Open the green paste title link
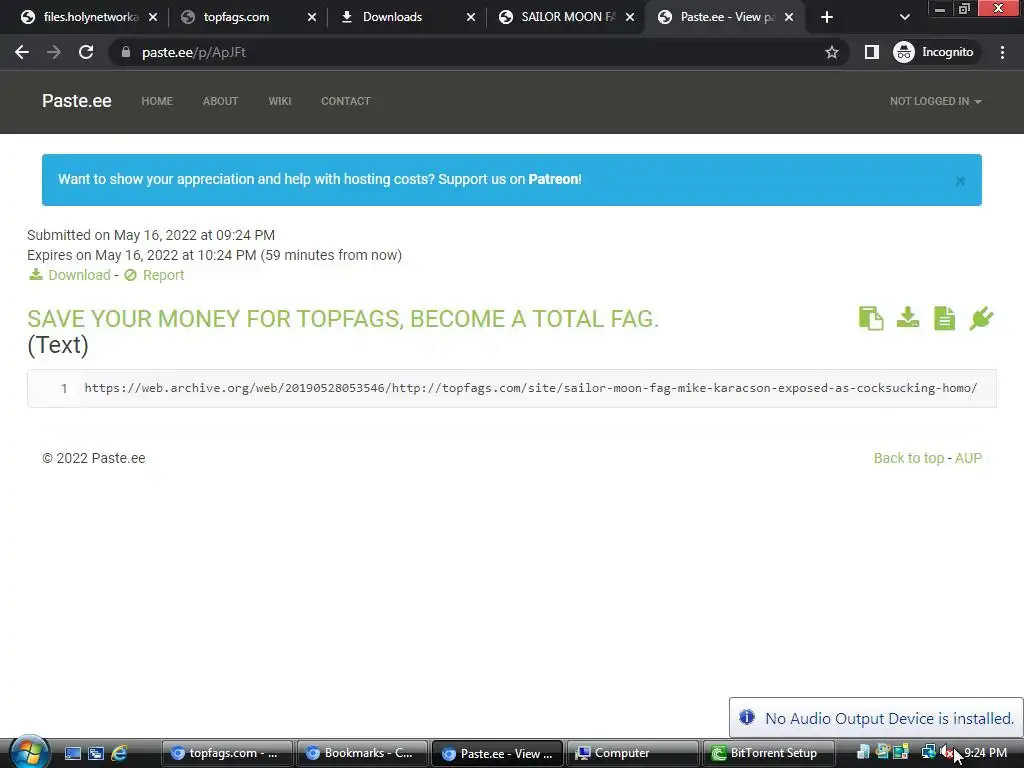Image resolution: width=1024 pixels, height=768 pixels. [x=343, y=319]
